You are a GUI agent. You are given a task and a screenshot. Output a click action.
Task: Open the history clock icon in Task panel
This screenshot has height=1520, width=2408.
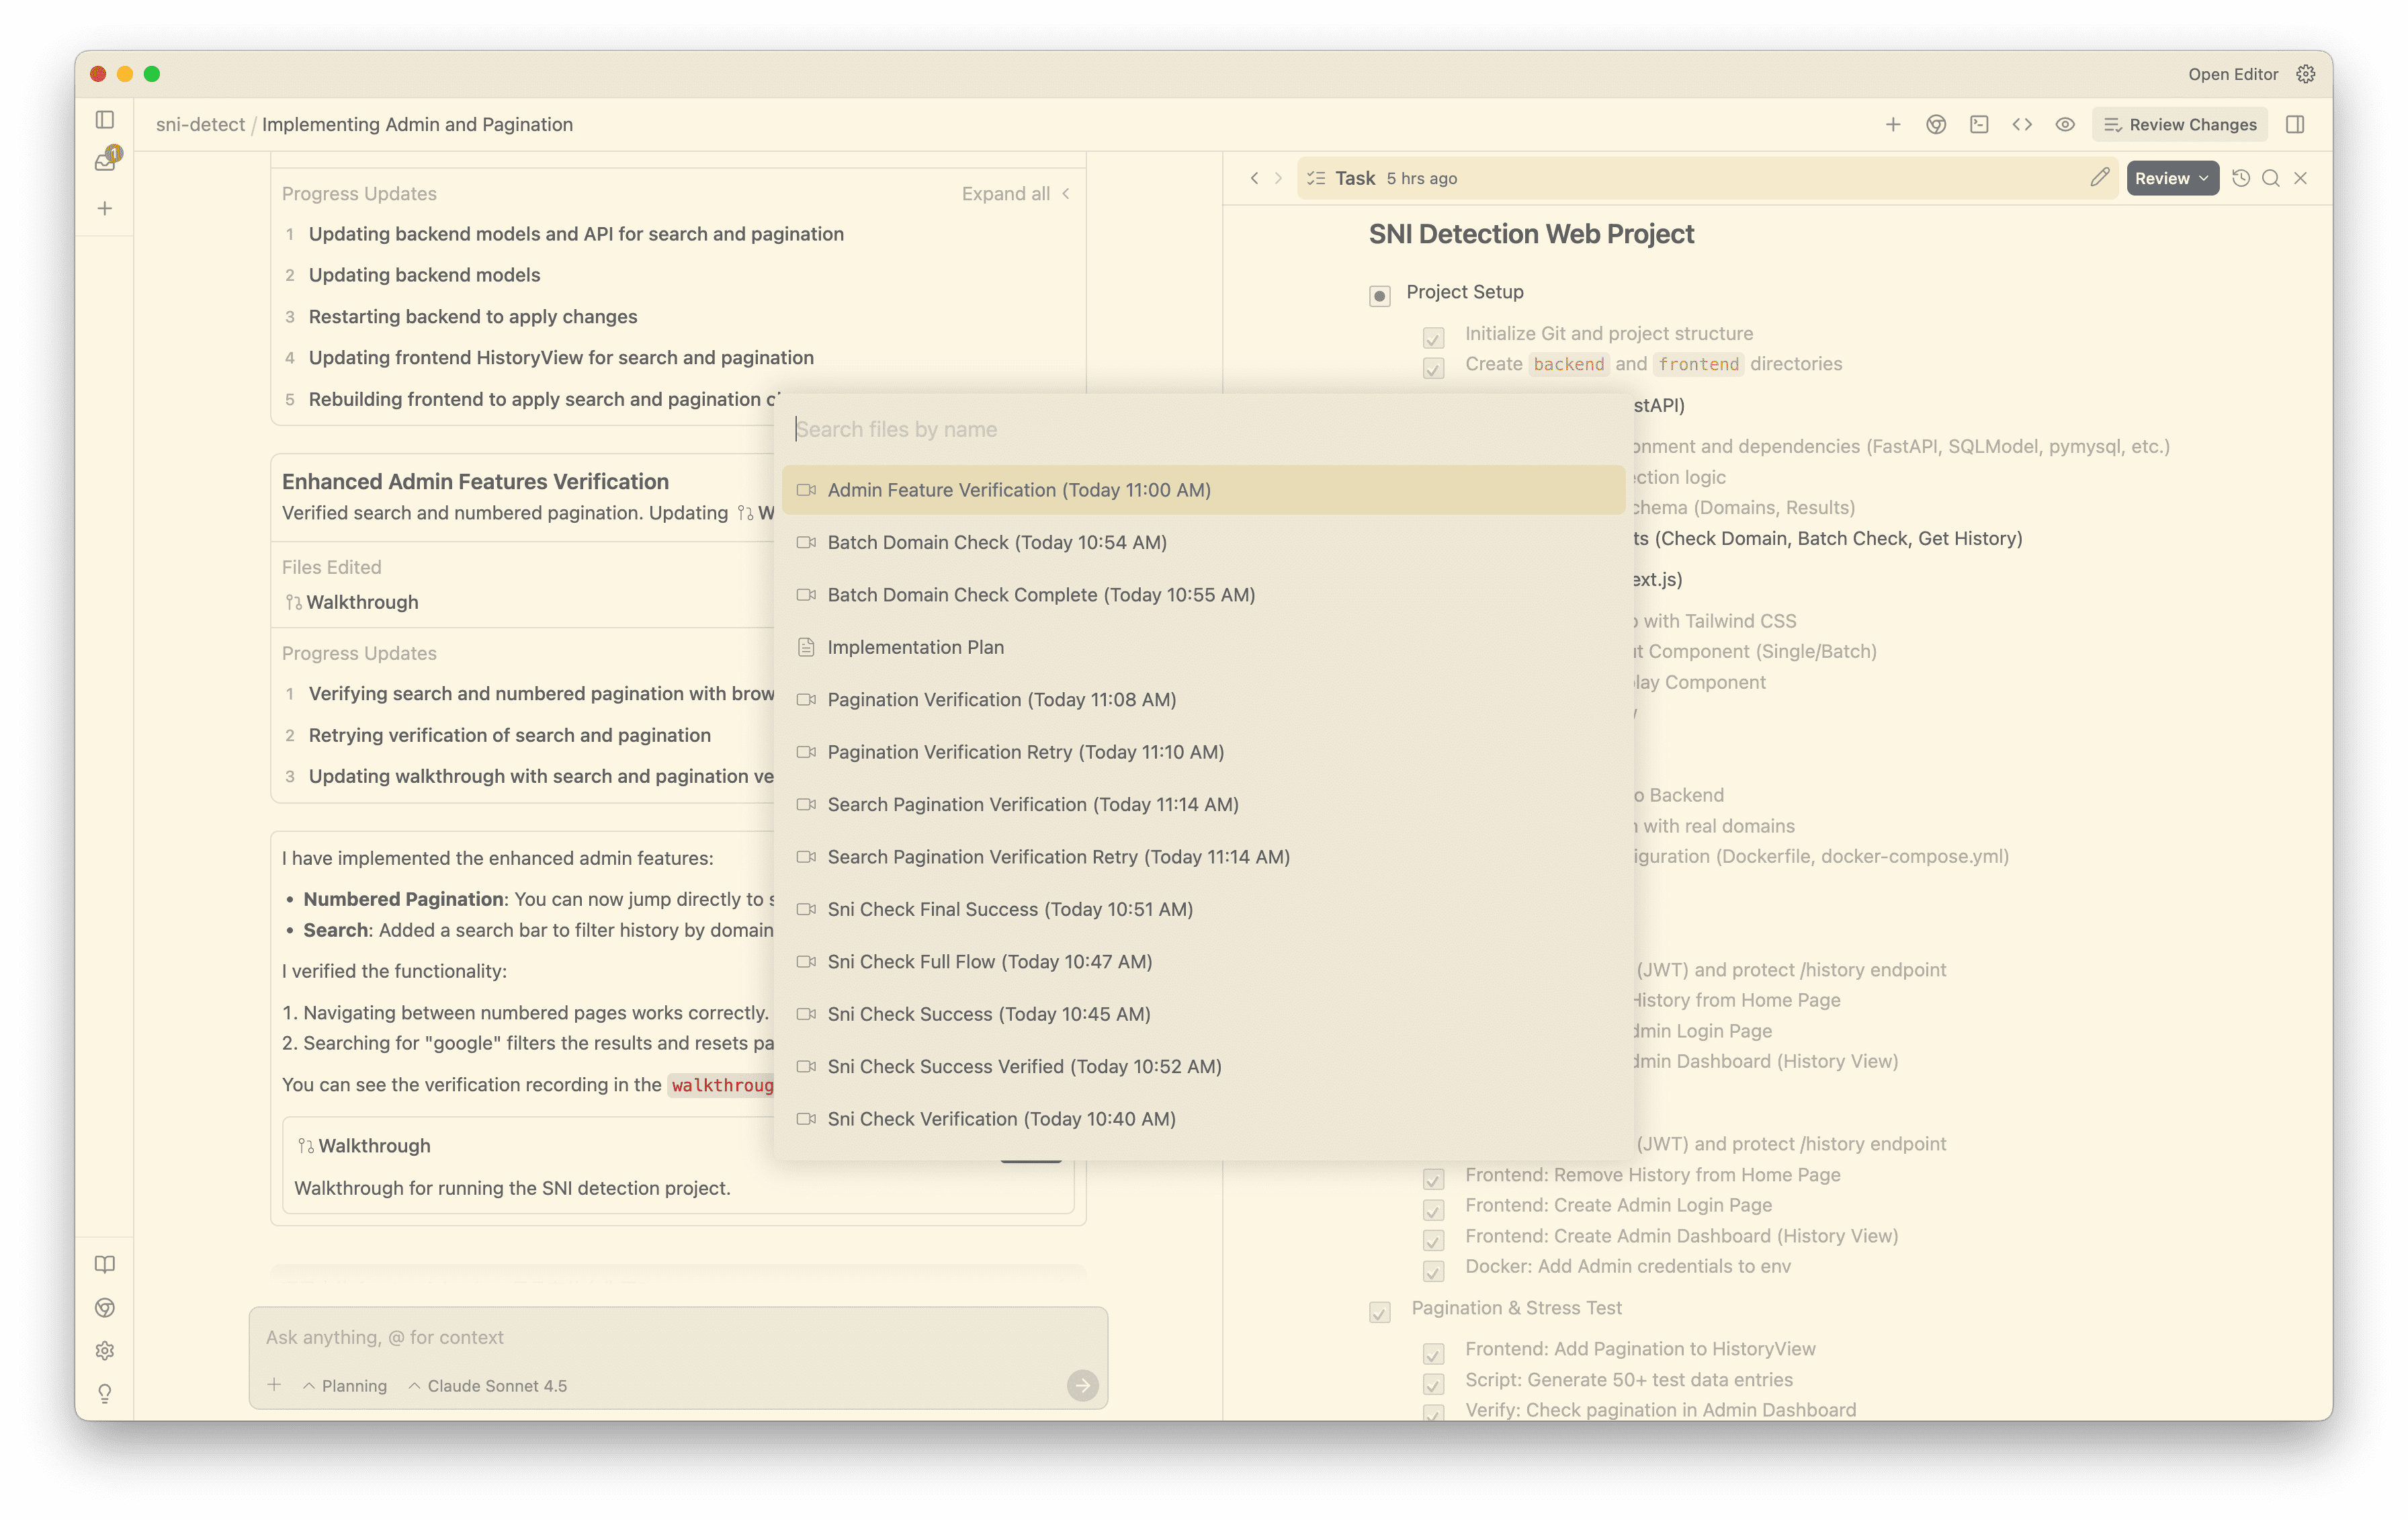coord(2241,178)
